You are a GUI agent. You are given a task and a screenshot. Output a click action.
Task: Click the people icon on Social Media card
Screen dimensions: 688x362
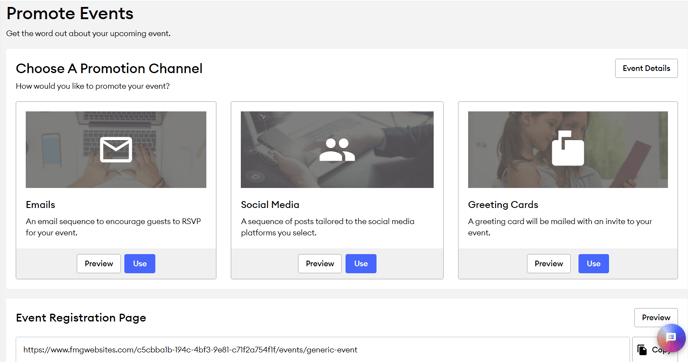click(337, 150)
